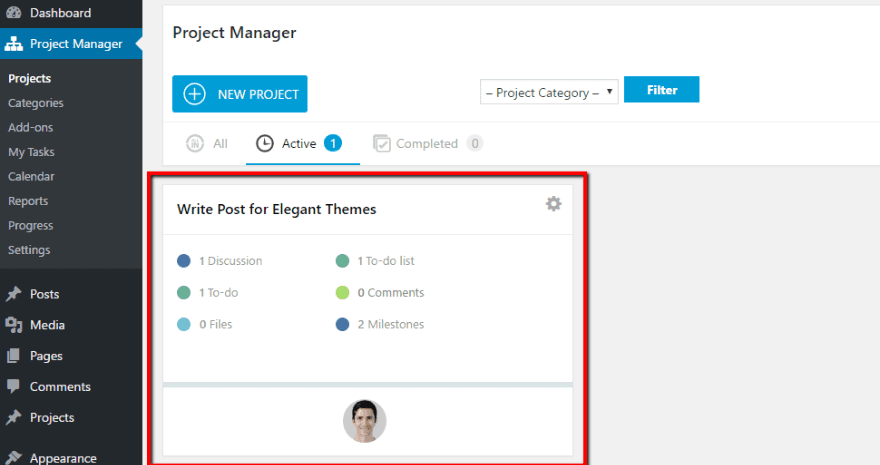The height and width of the screenshot is (465, 880).
Task: Click the Dashboard gauge icon
Action: pos(14,13)
